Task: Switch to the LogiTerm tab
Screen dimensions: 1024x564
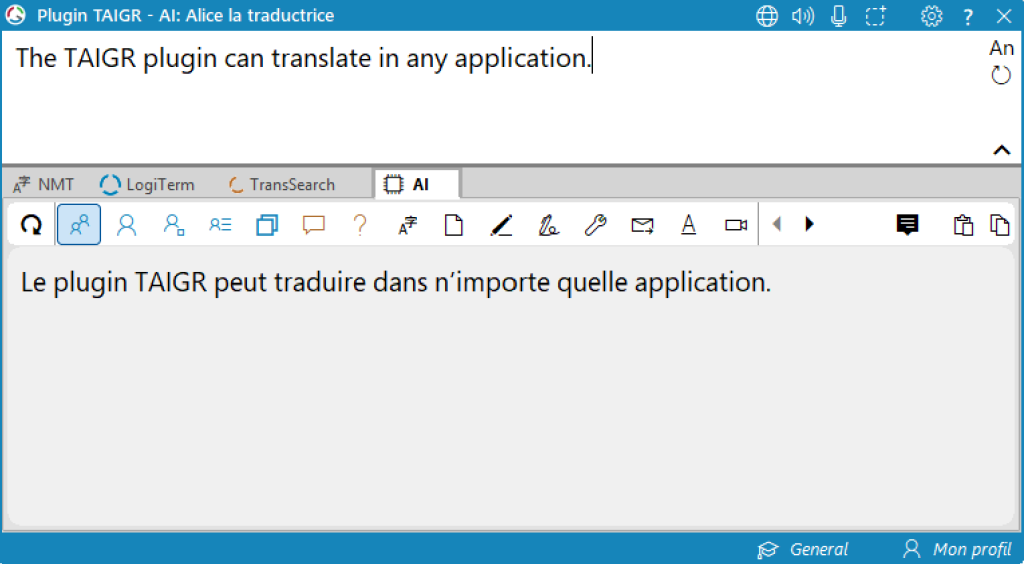Action: click(x=148, y=184)
